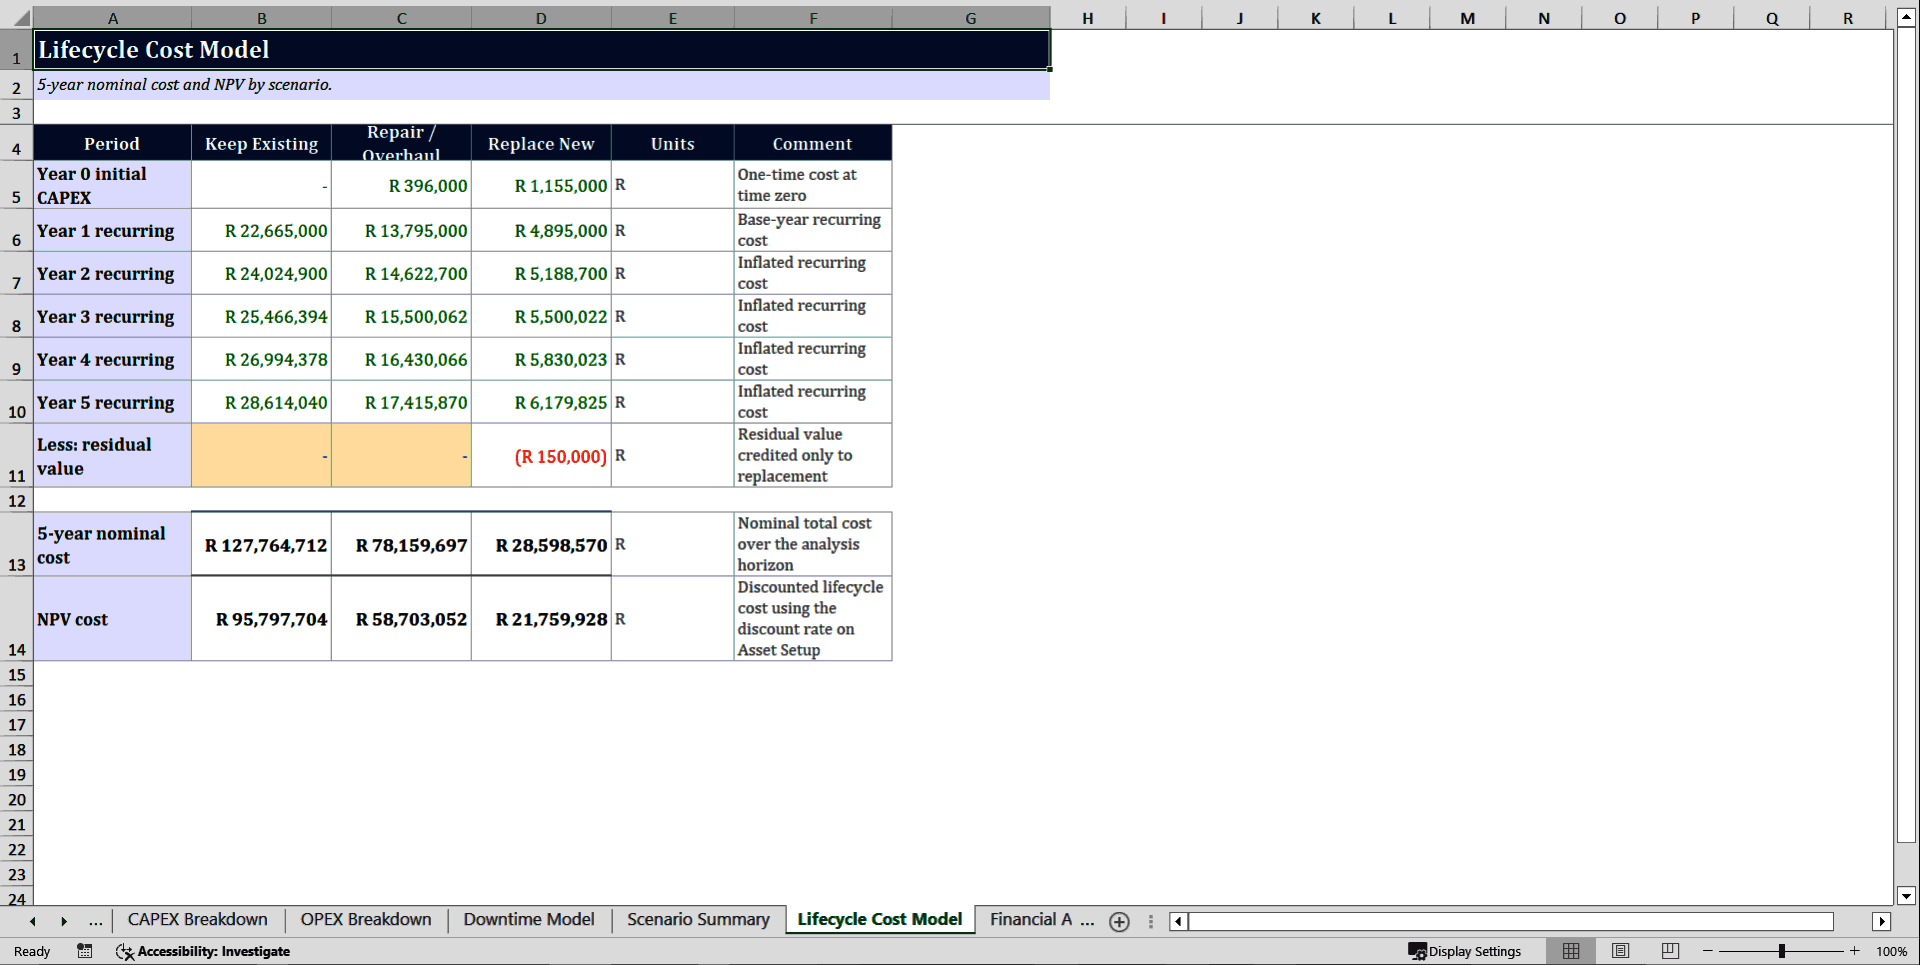This screenshot has width=1920, height=965.
Task: Select cell with R 26,994,378
Action: (x=261, y=359)
